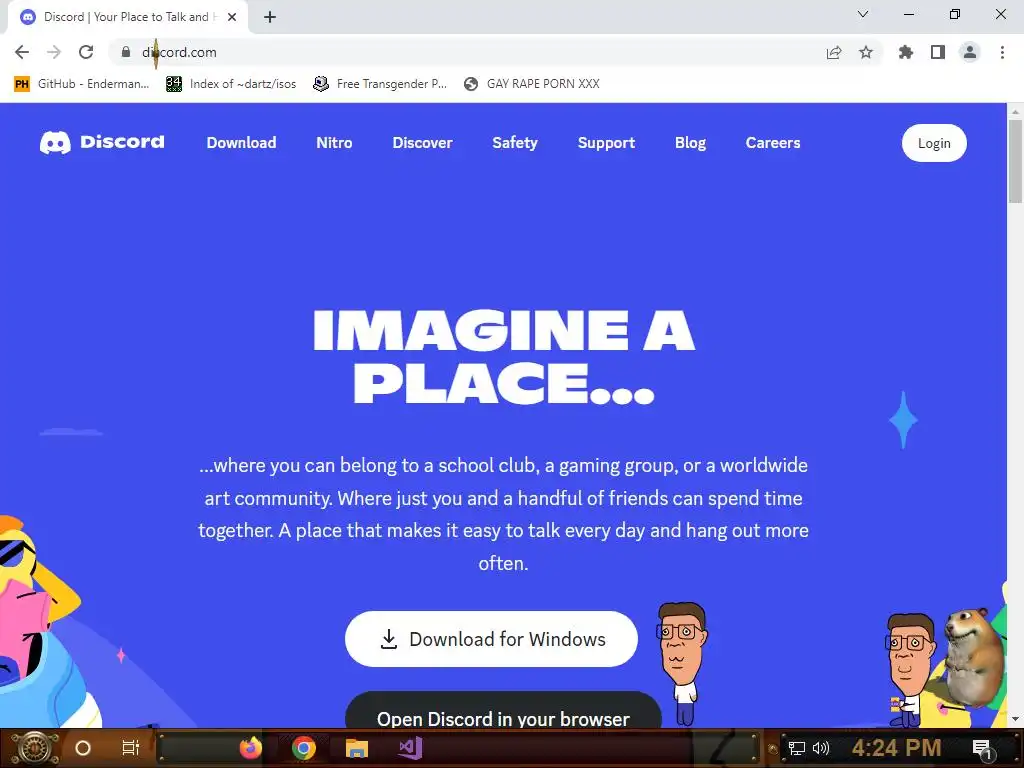The image size is (1024, 768).
Task: Reload the Discord page
Action: (x=86, y=52)
